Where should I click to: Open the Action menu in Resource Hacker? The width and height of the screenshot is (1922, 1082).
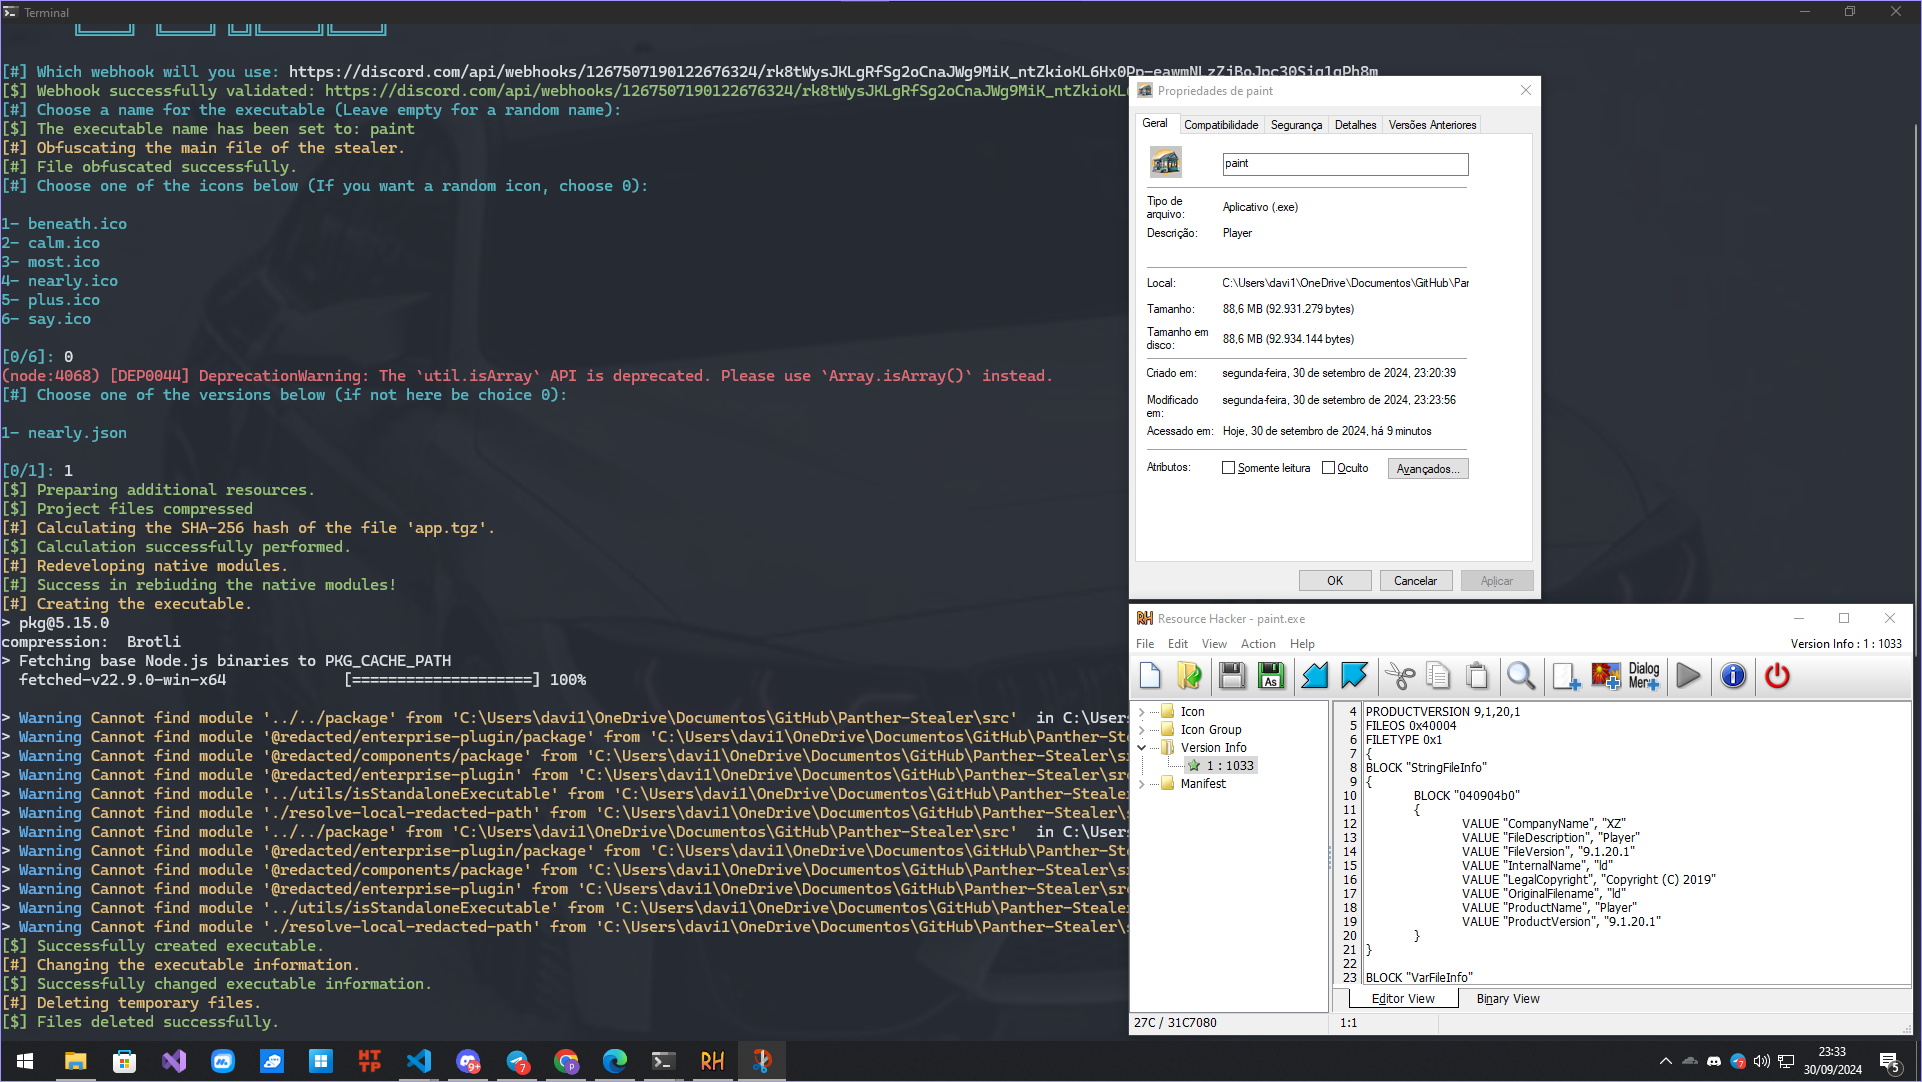pyautogui.click(x=1258, y=644)
